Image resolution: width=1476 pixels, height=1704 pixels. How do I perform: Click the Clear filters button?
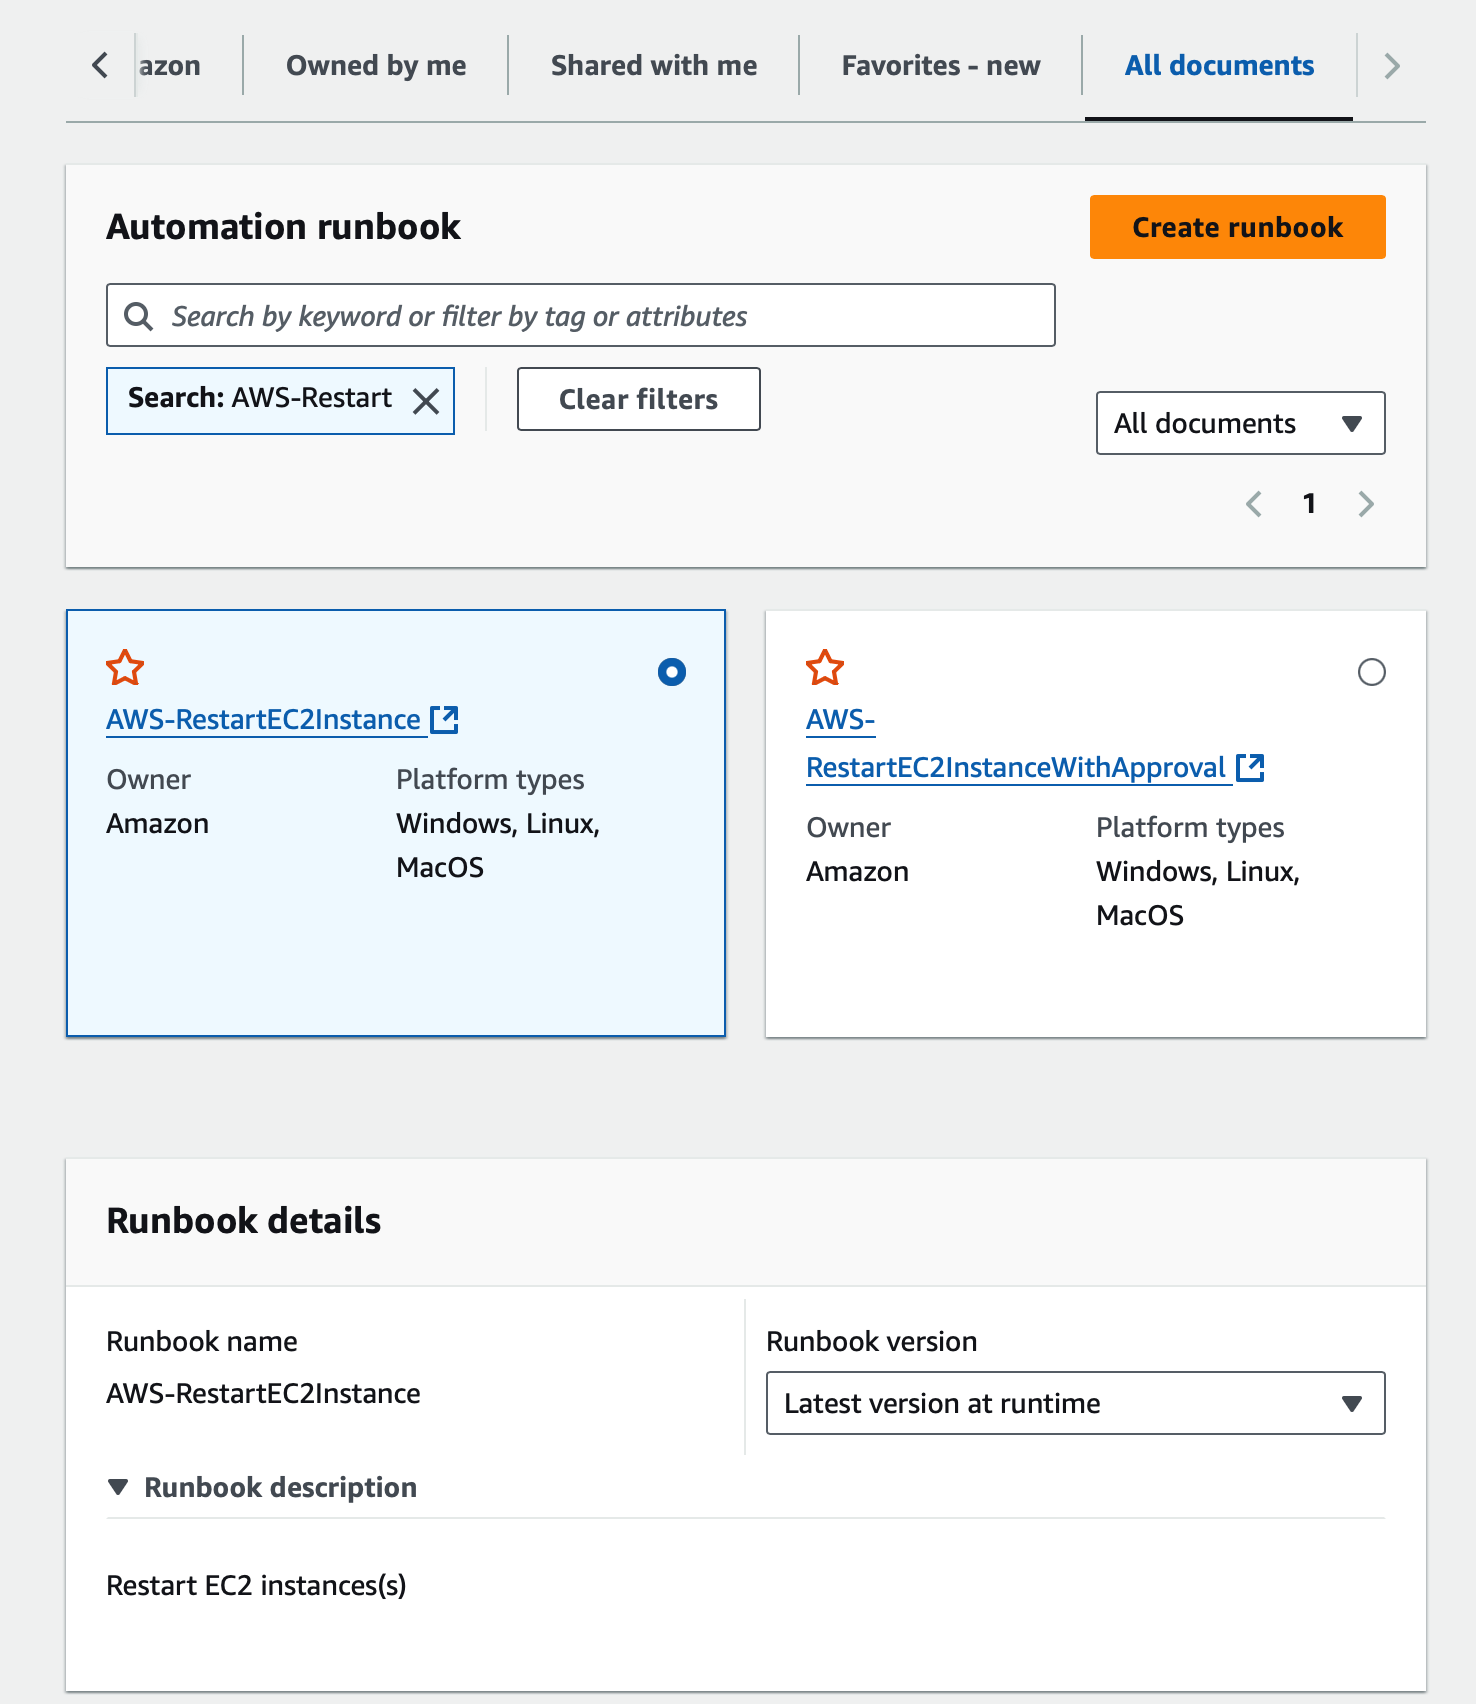(x=639, y=399)
